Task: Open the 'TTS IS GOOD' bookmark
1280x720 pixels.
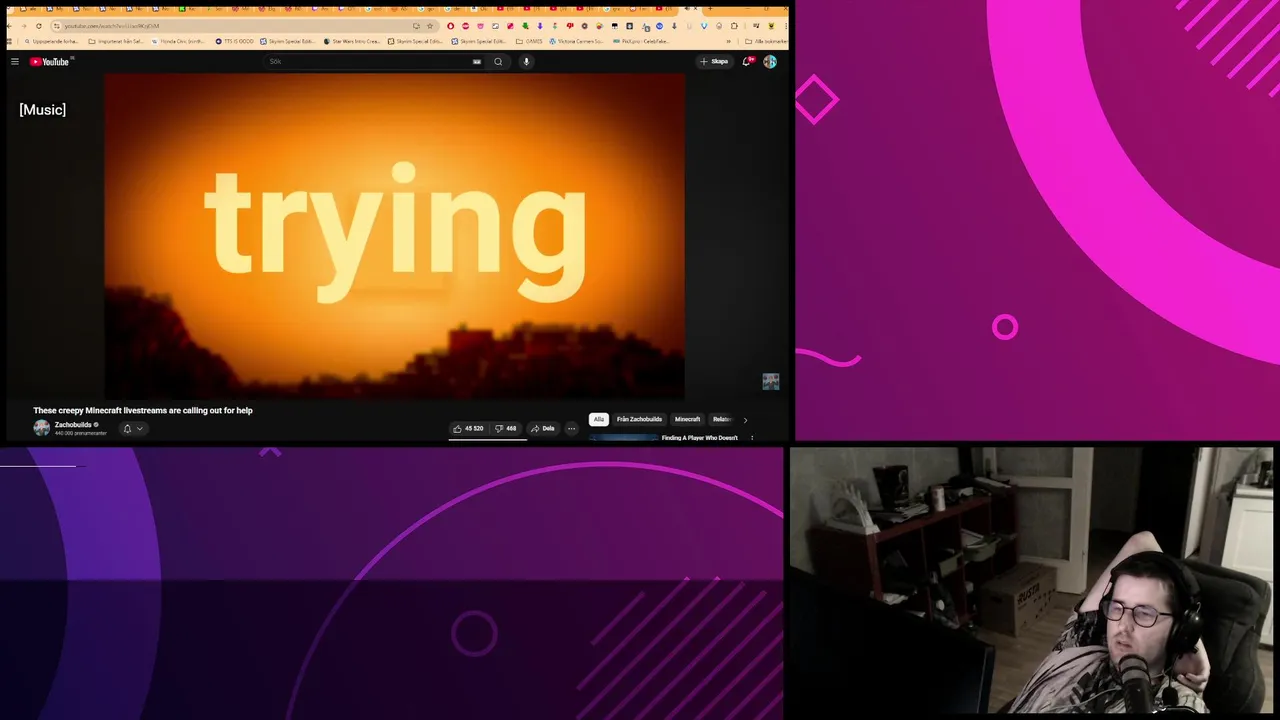Action: (234, 41)
